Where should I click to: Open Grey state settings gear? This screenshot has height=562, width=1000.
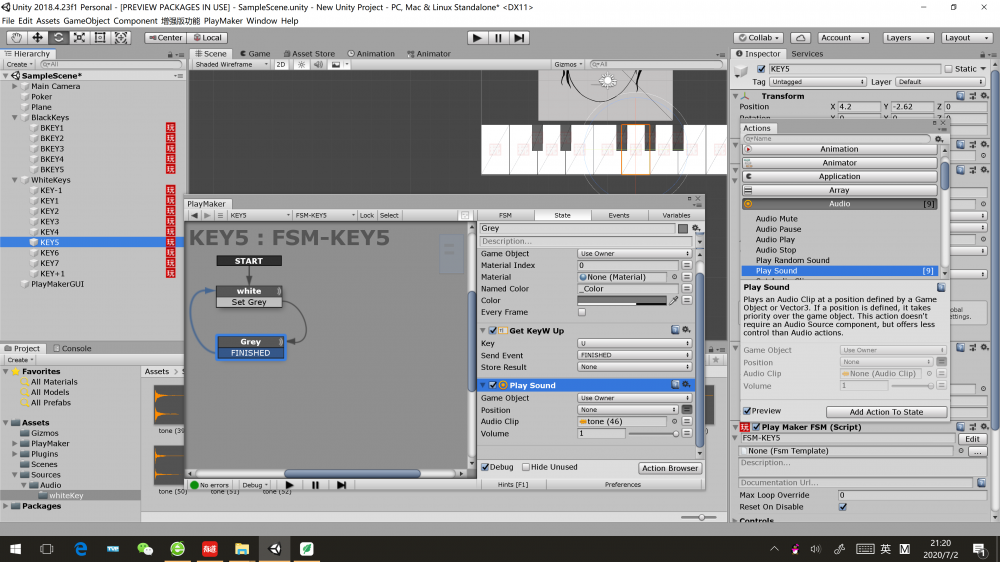pyautogui.click(x=696, y=228)
